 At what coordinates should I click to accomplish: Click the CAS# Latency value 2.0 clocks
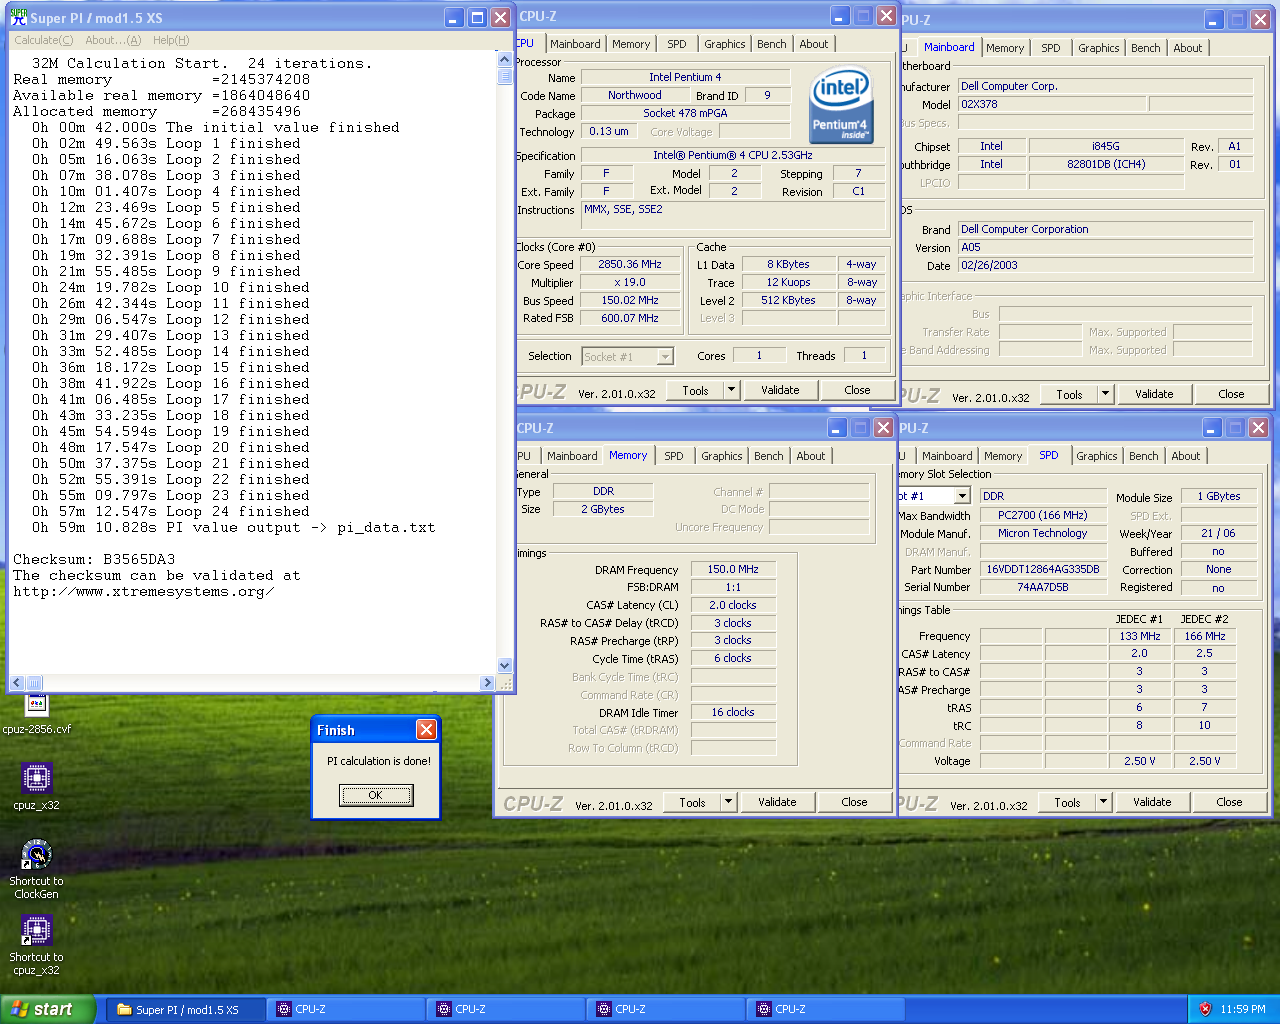point(733,605)
